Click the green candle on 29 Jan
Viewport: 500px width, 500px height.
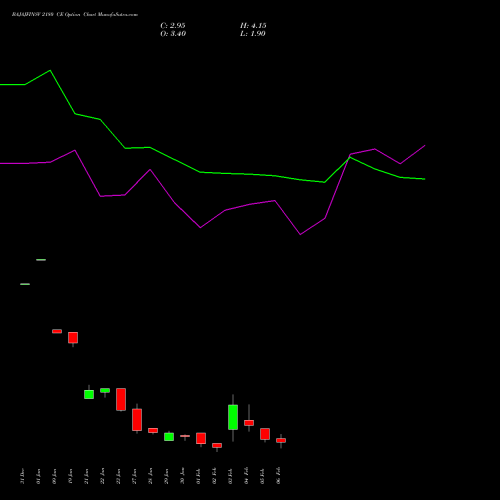(169, 437)
